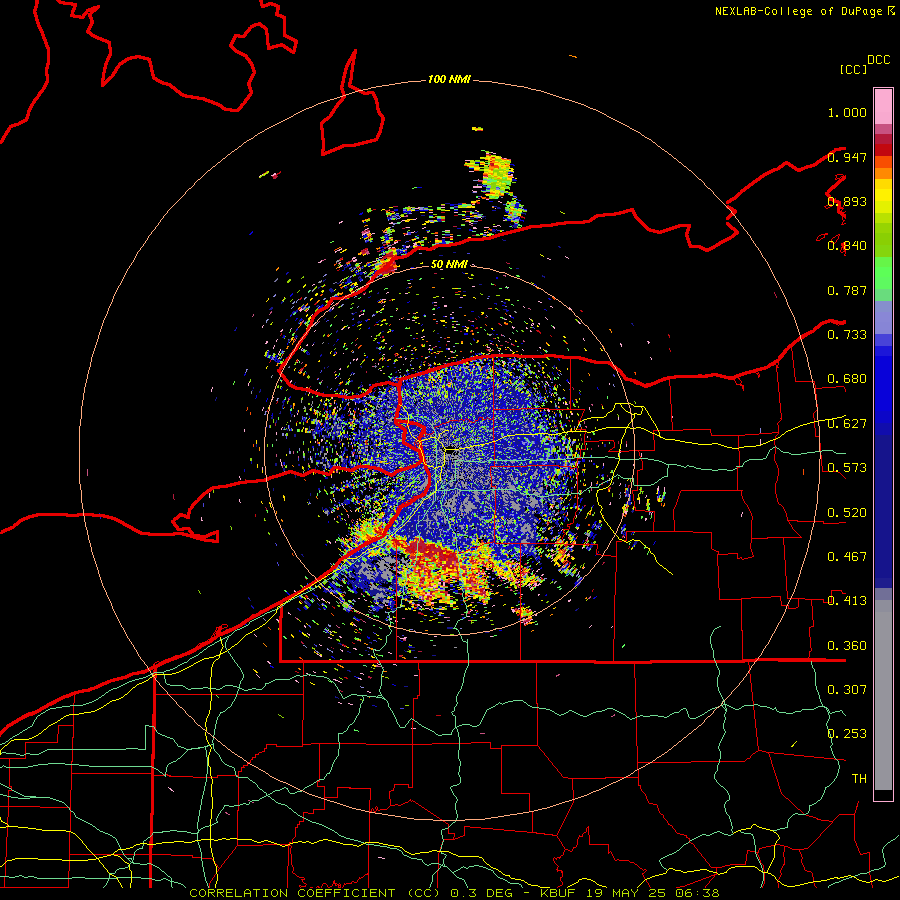Select the 0.787 value on the color scale
This screenshot has width=900, height=900.
847,290
